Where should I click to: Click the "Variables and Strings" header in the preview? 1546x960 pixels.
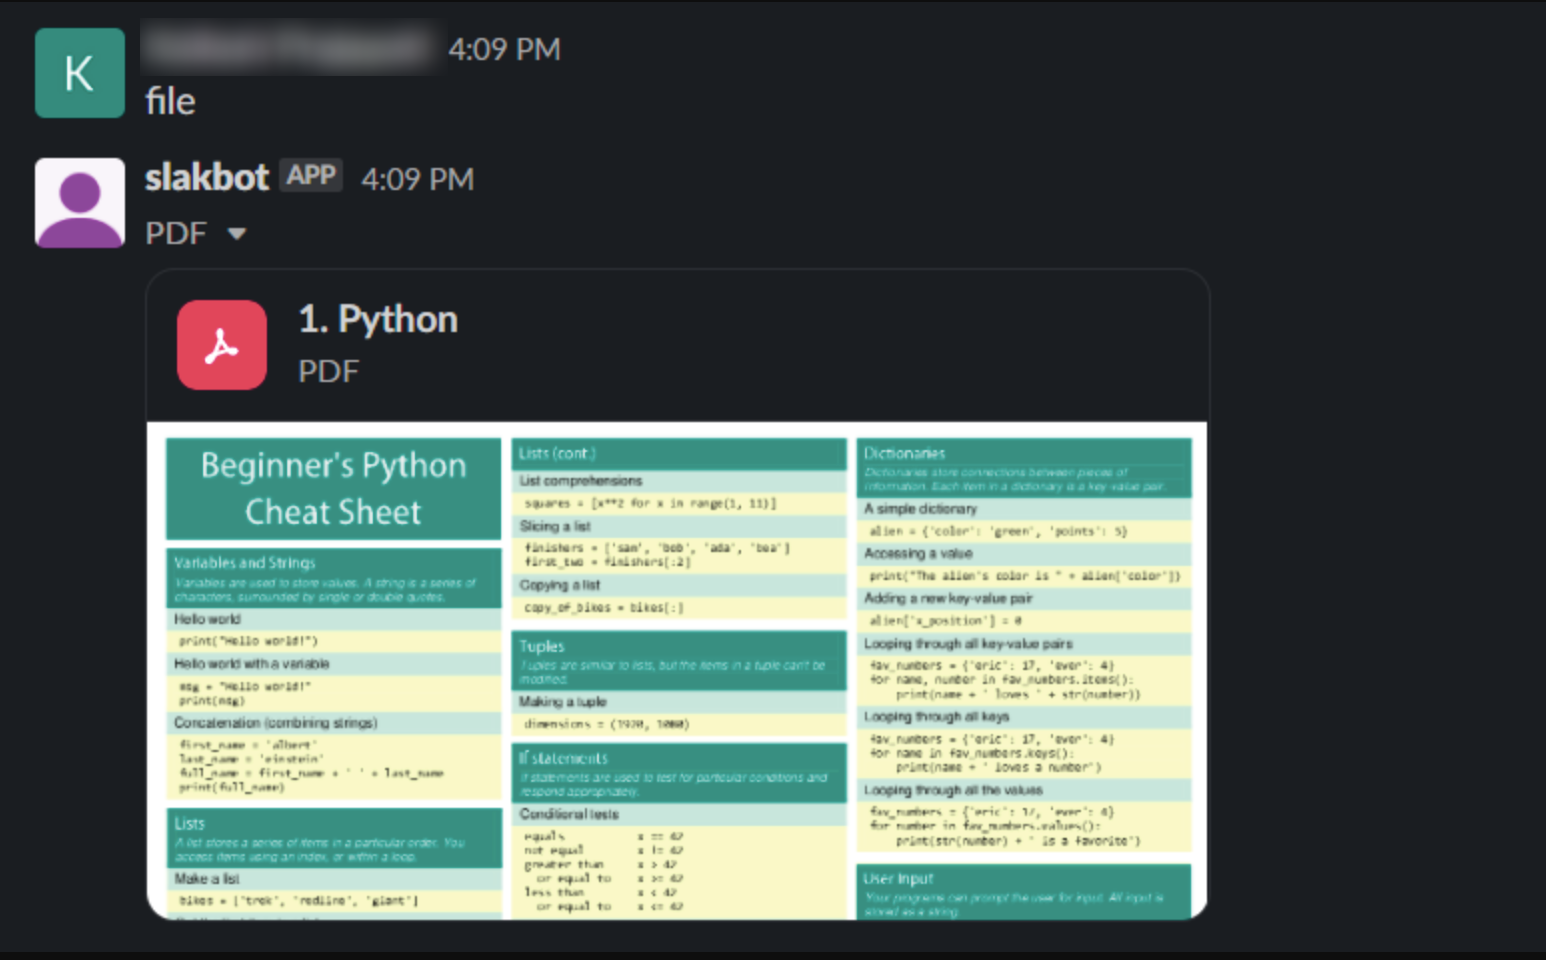[245, 563]
